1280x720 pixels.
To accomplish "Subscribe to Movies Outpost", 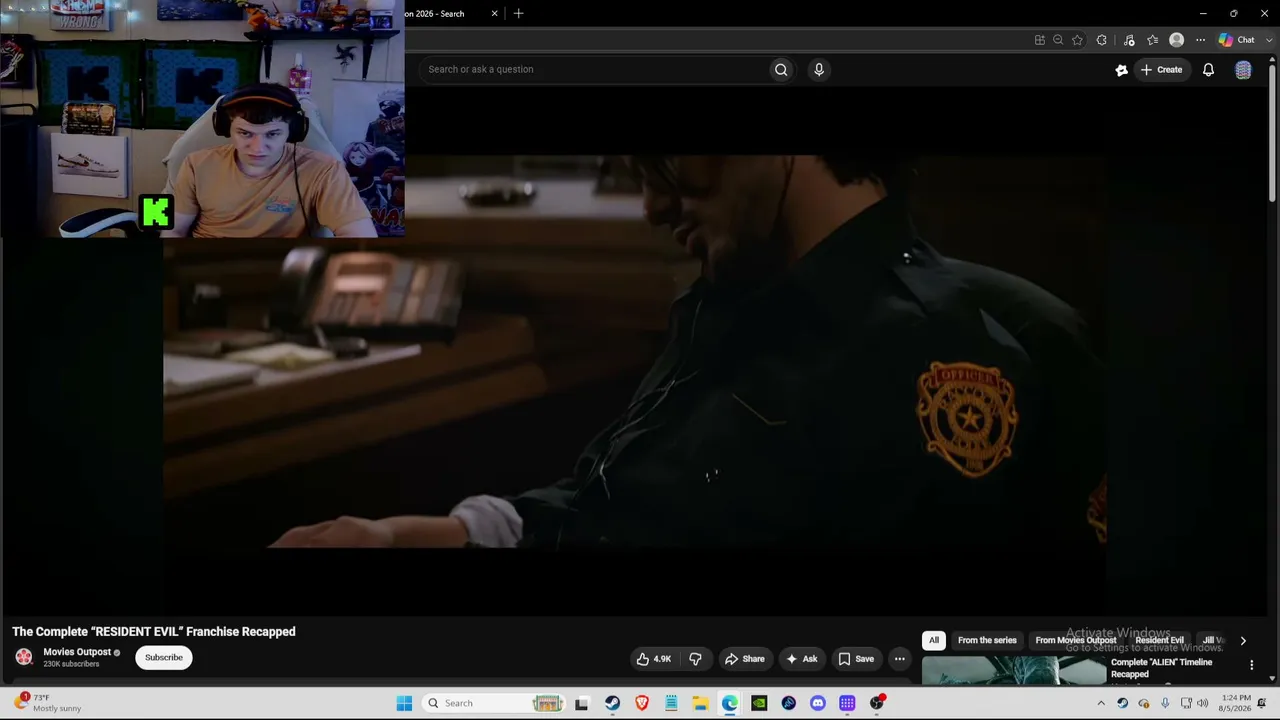I will point(163,657).
